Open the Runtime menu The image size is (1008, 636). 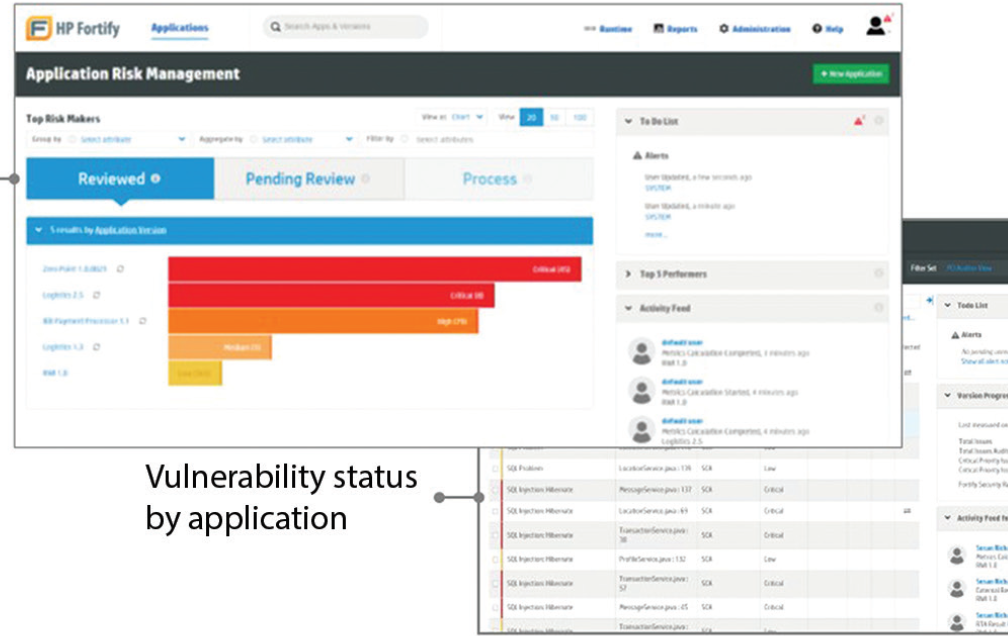point(615,29)
